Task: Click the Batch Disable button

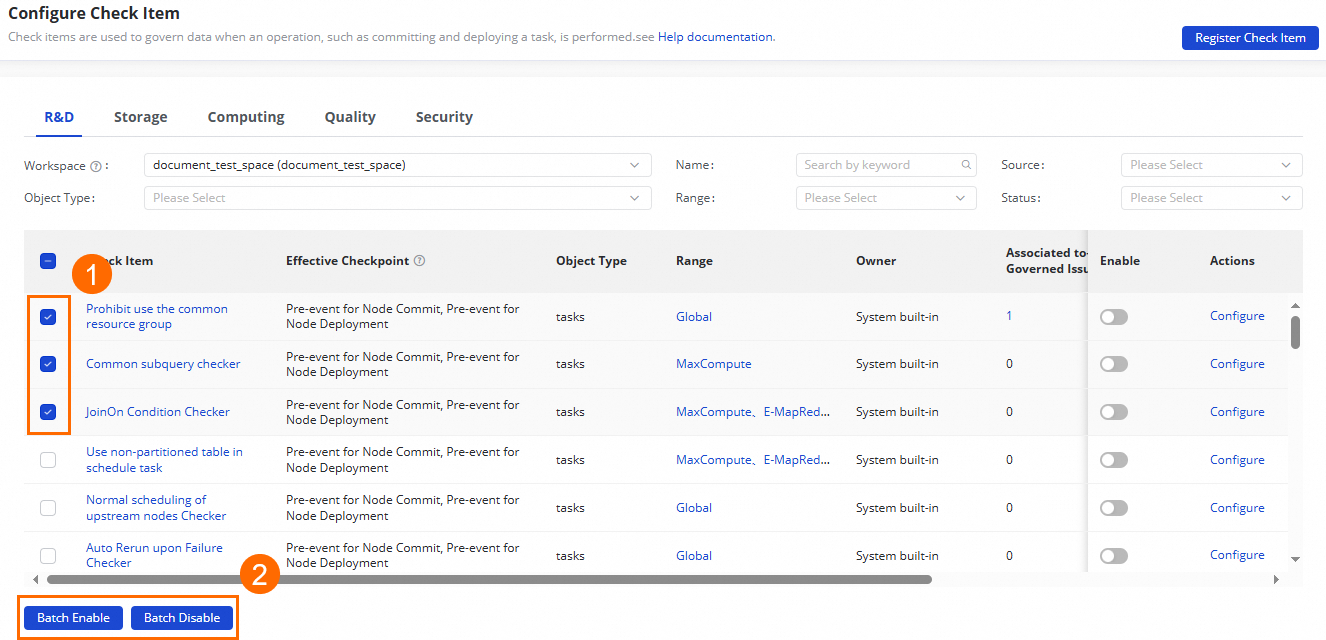Action: coord(182,618)
